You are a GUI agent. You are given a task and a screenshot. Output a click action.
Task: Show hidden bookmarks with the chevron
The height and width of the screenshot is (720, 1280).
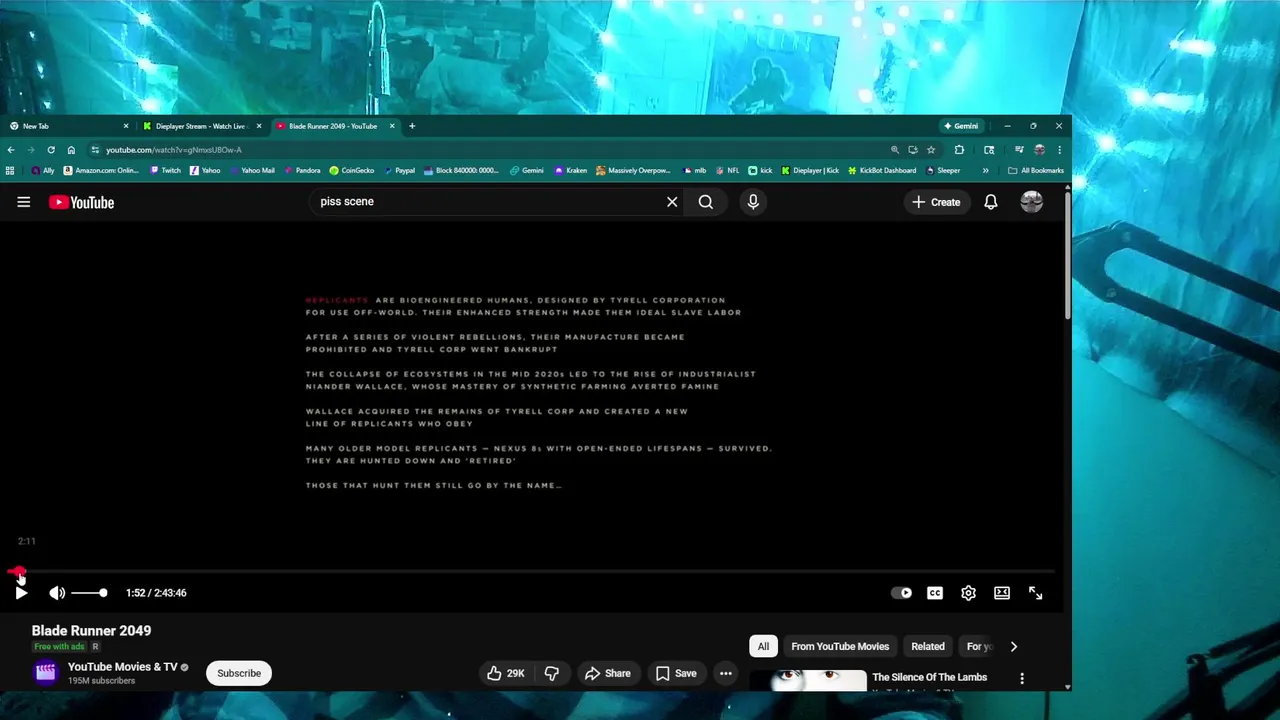pos(985,171)
